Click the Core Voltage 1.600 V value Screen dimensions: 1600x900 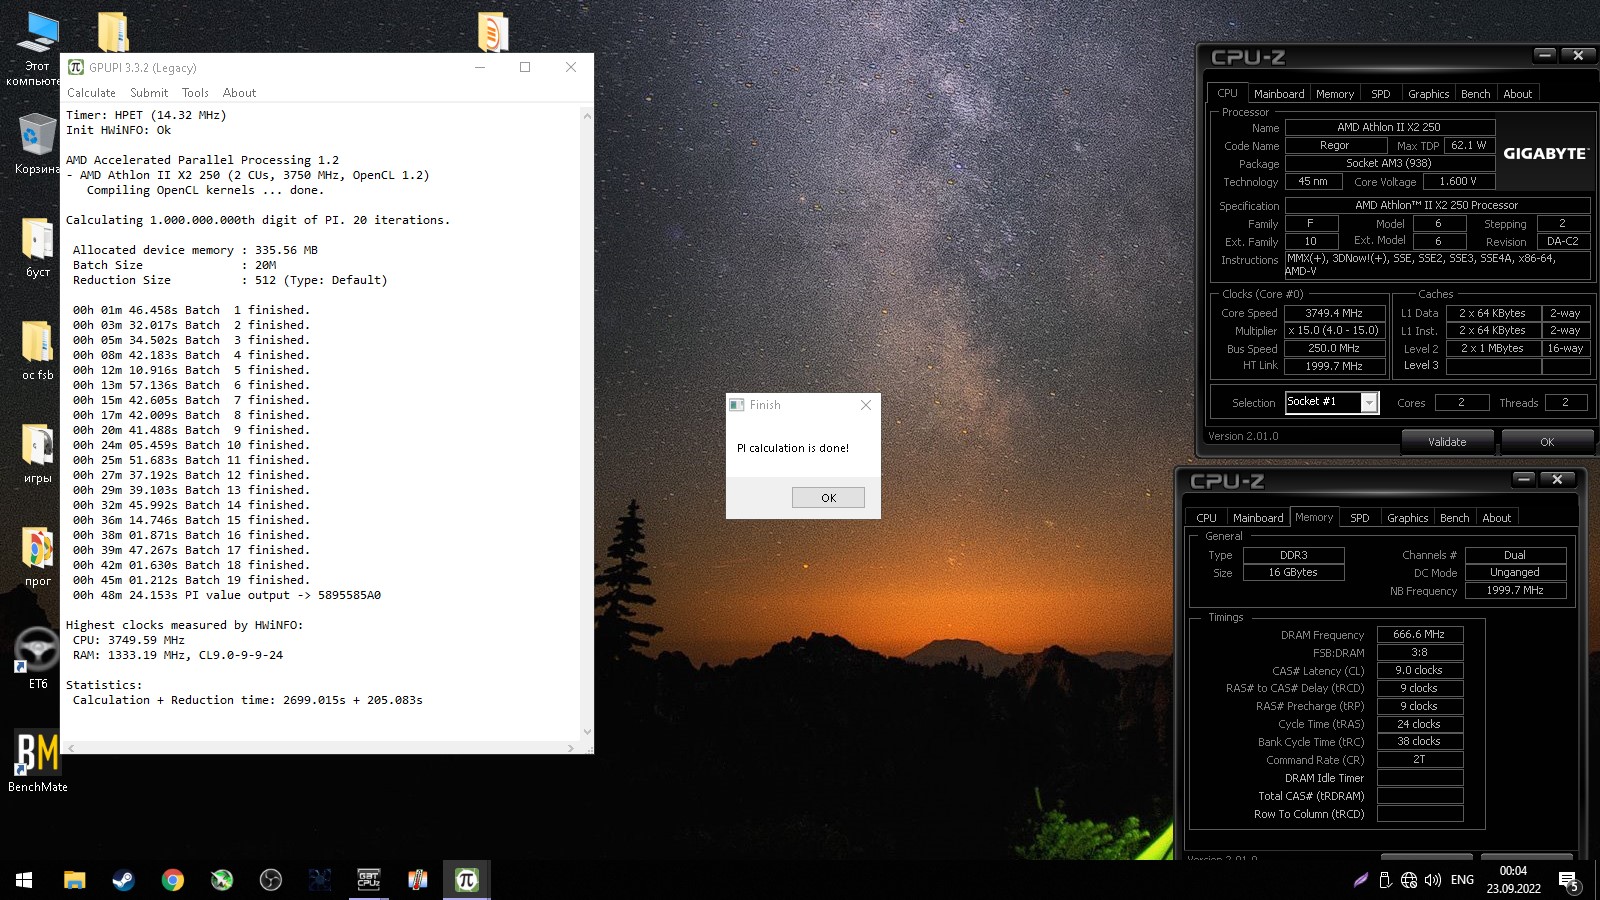point(1458,181)
